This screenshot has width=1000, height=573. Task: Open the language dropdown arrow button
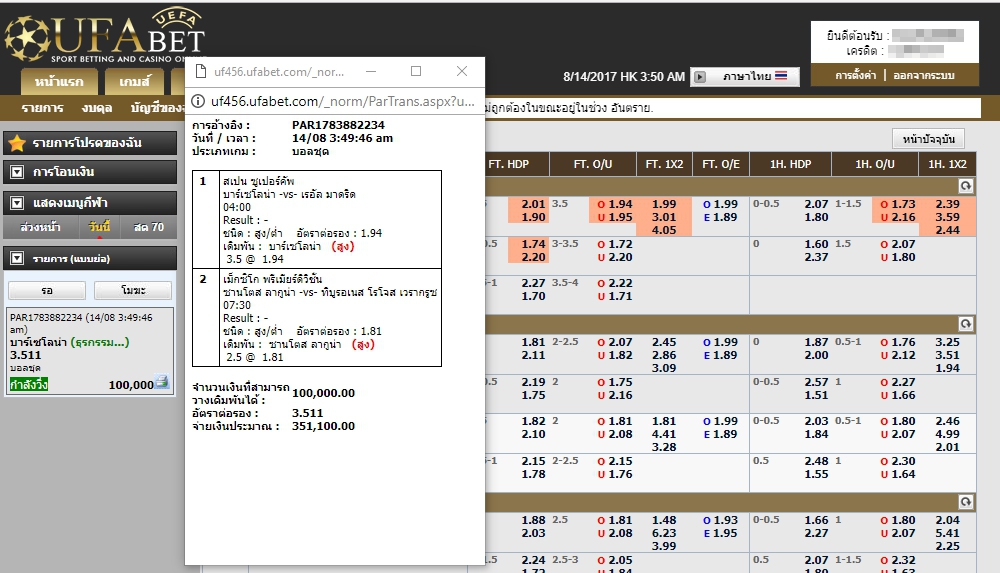(700, 77)
